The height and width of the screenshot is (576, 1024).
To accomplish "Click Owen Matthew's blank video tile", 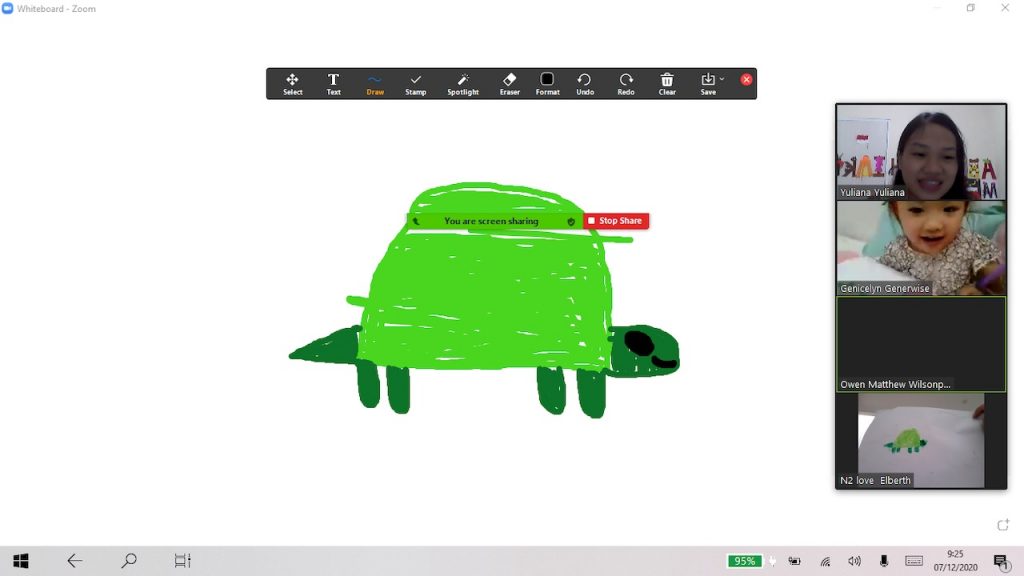I will [921, 343].
